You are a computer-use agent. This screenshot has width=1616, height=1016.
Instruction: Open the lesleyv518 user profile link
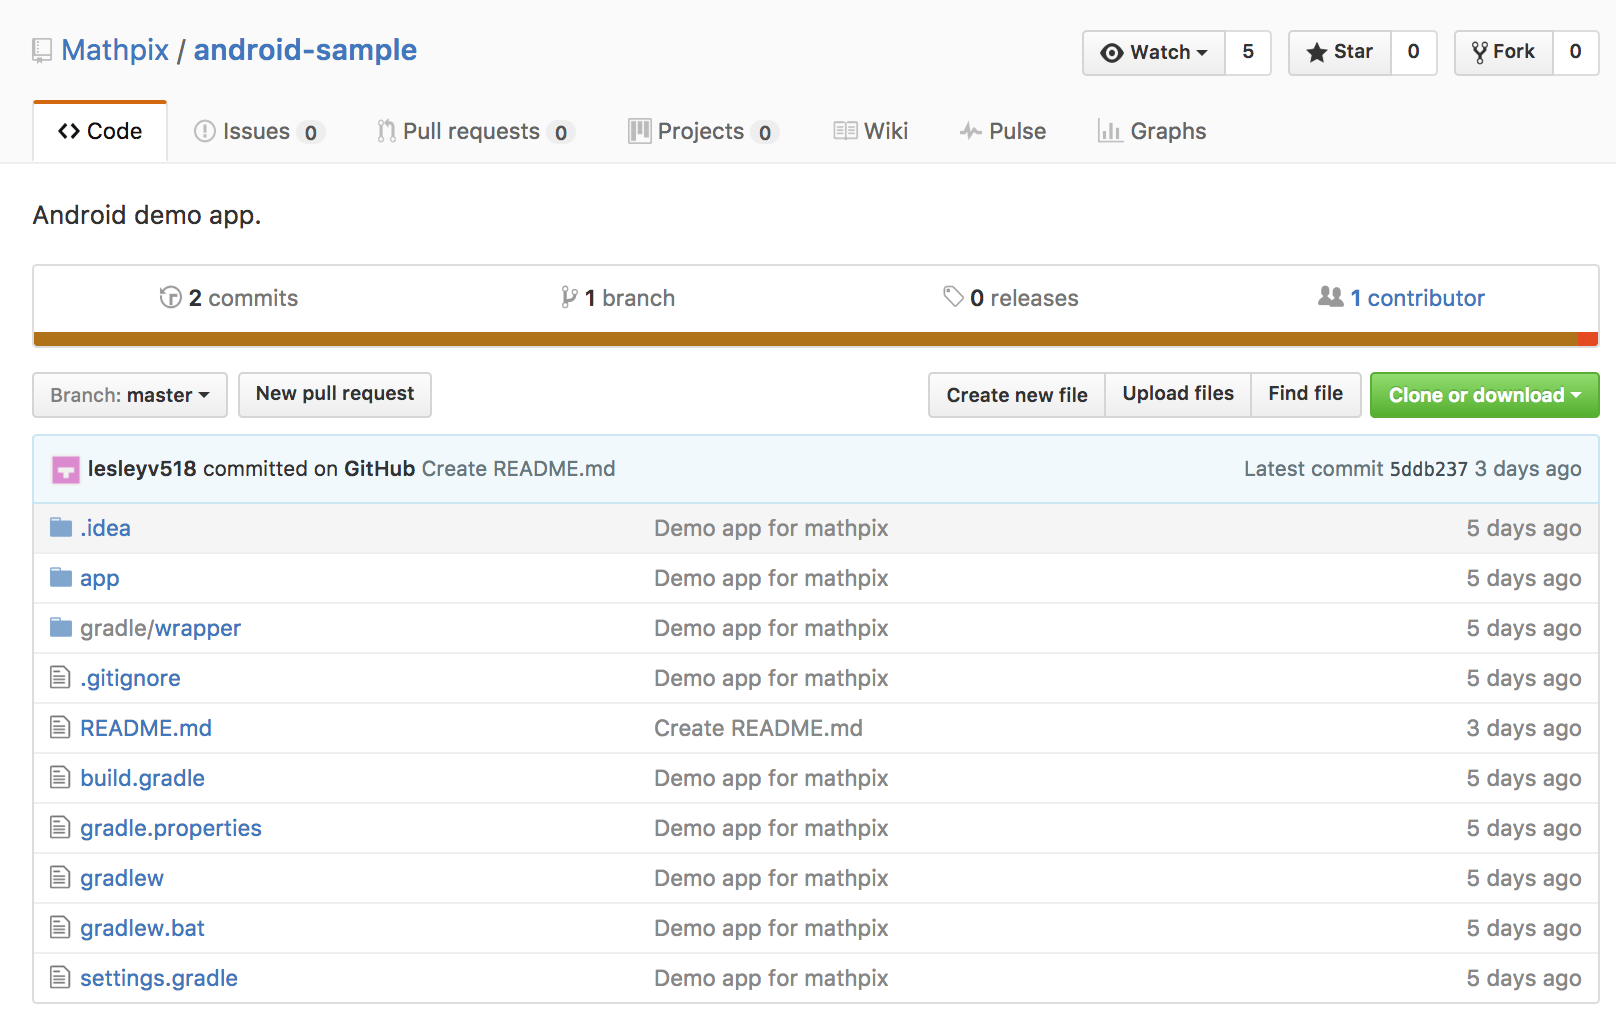(142, 469)
